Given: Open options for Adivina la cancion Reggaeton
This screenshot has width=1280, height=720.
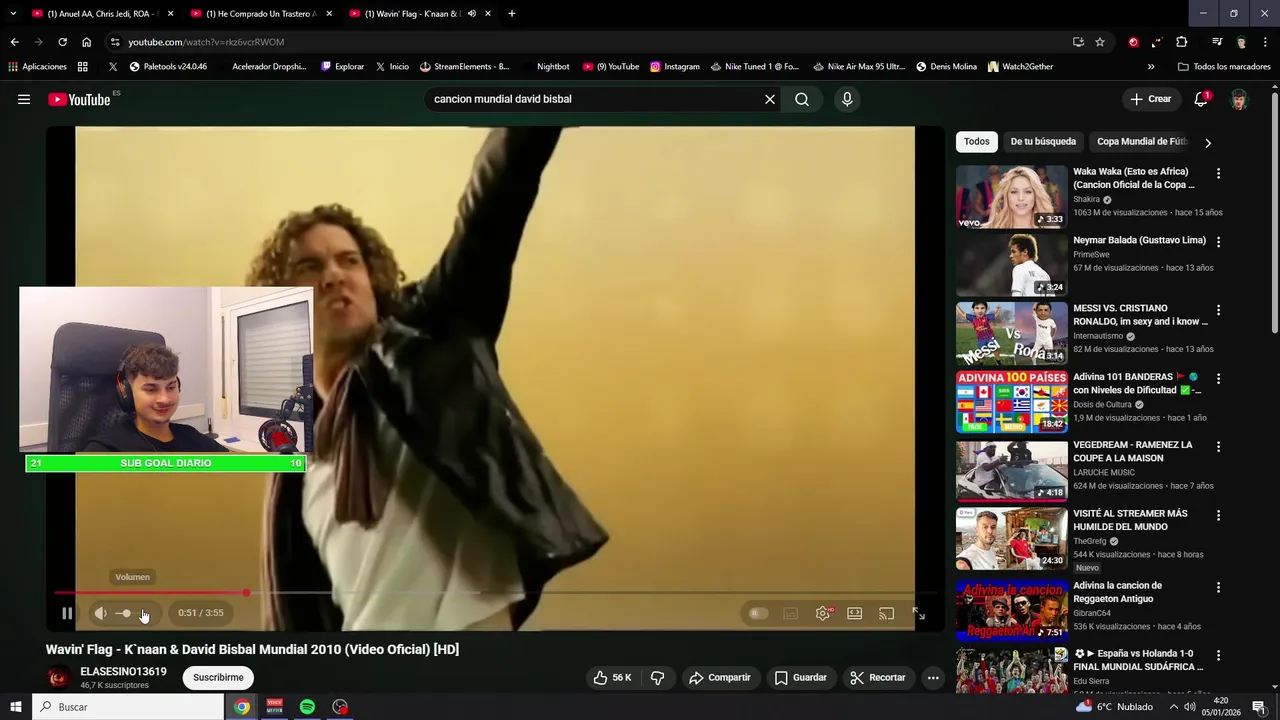Looking at the screenshot, I should pos(1218,587).
